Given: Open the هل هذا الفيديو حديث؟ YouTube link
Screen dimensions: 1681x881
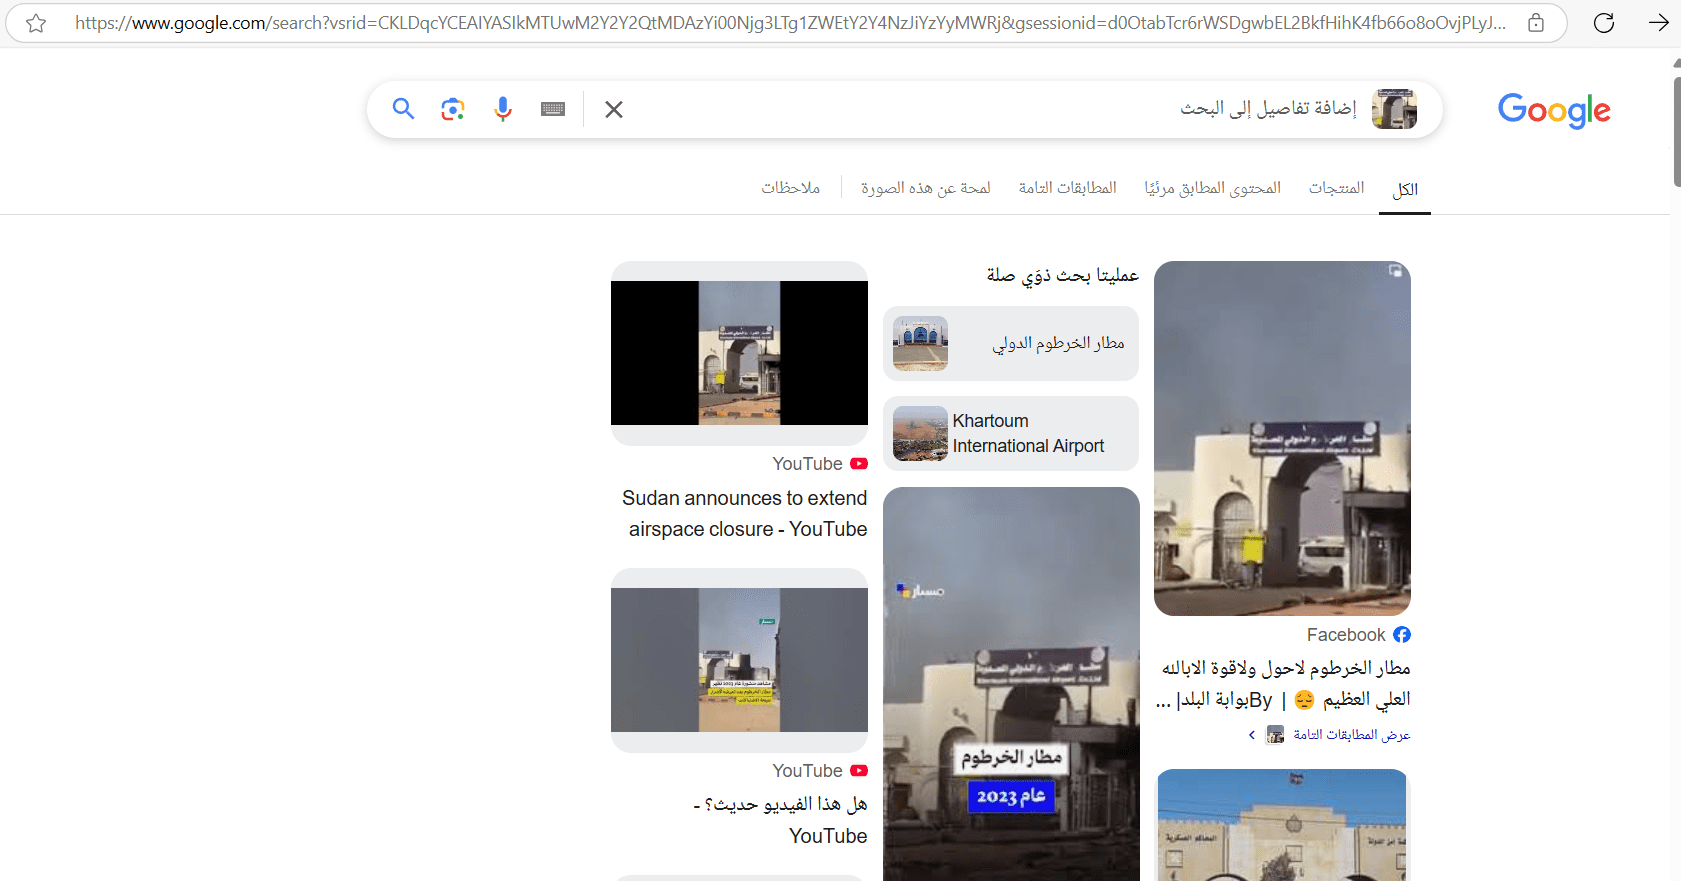Looking at the screenshot, I should [x=780, y=820].
